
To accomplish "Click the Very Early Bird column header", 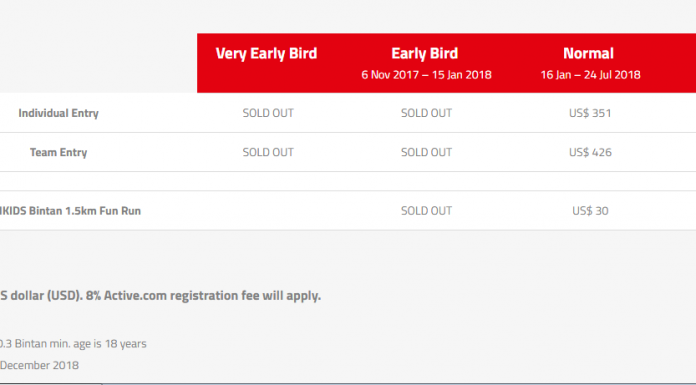I will tap(266, 54).
